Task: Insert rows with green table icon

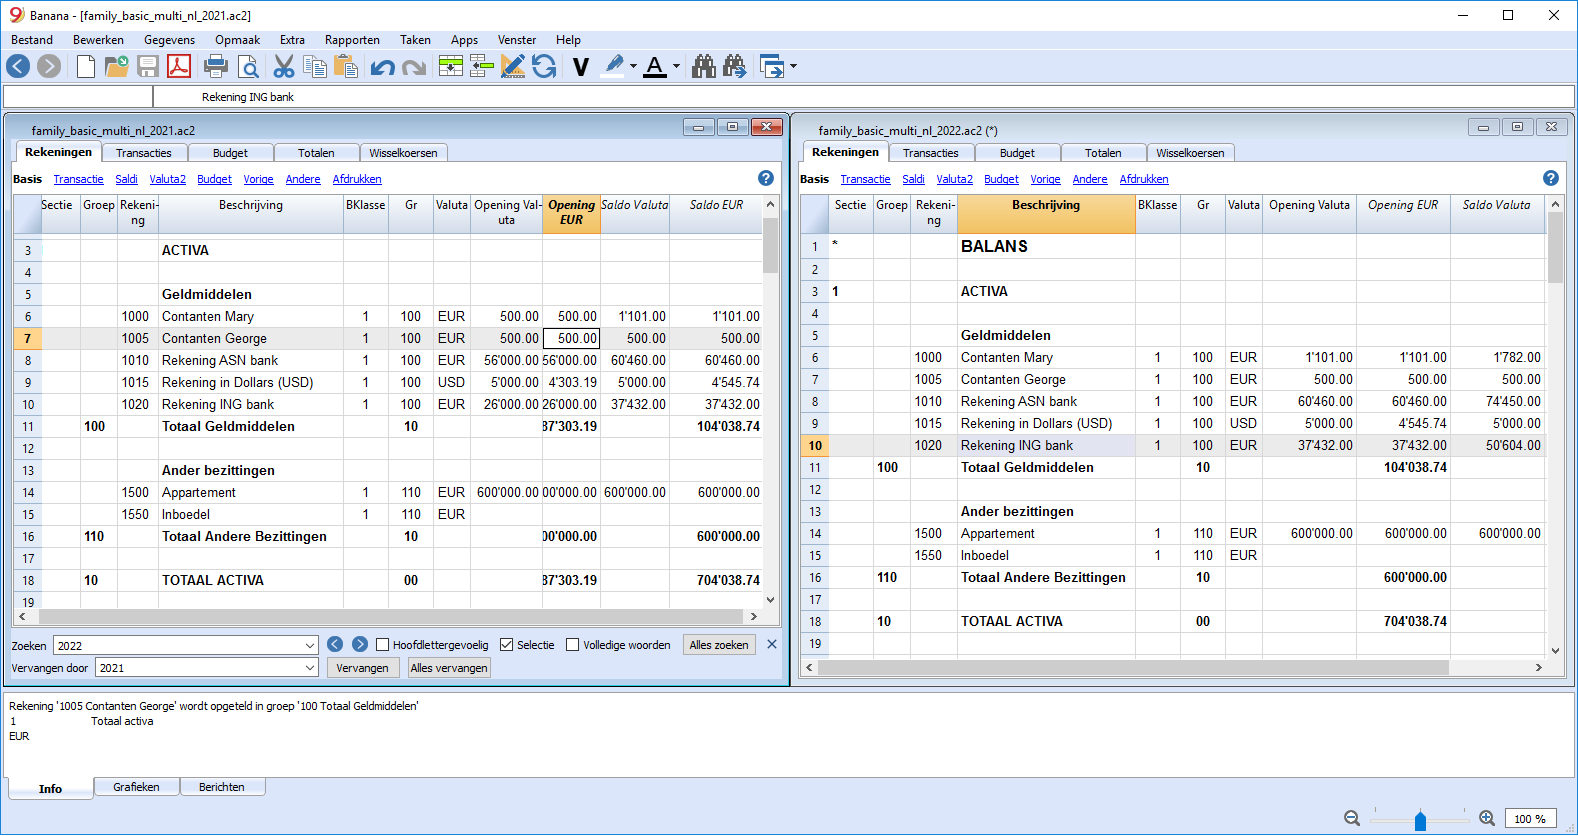Action: pyautogui.click(x=451, y=67)
